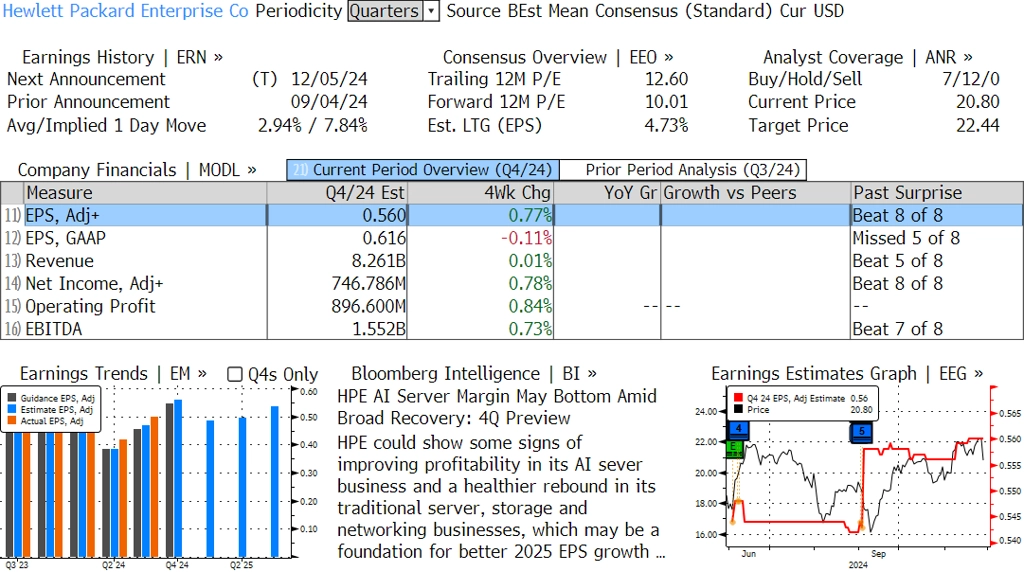
Task: Open Earnings History ERN link
Action: 122,57
